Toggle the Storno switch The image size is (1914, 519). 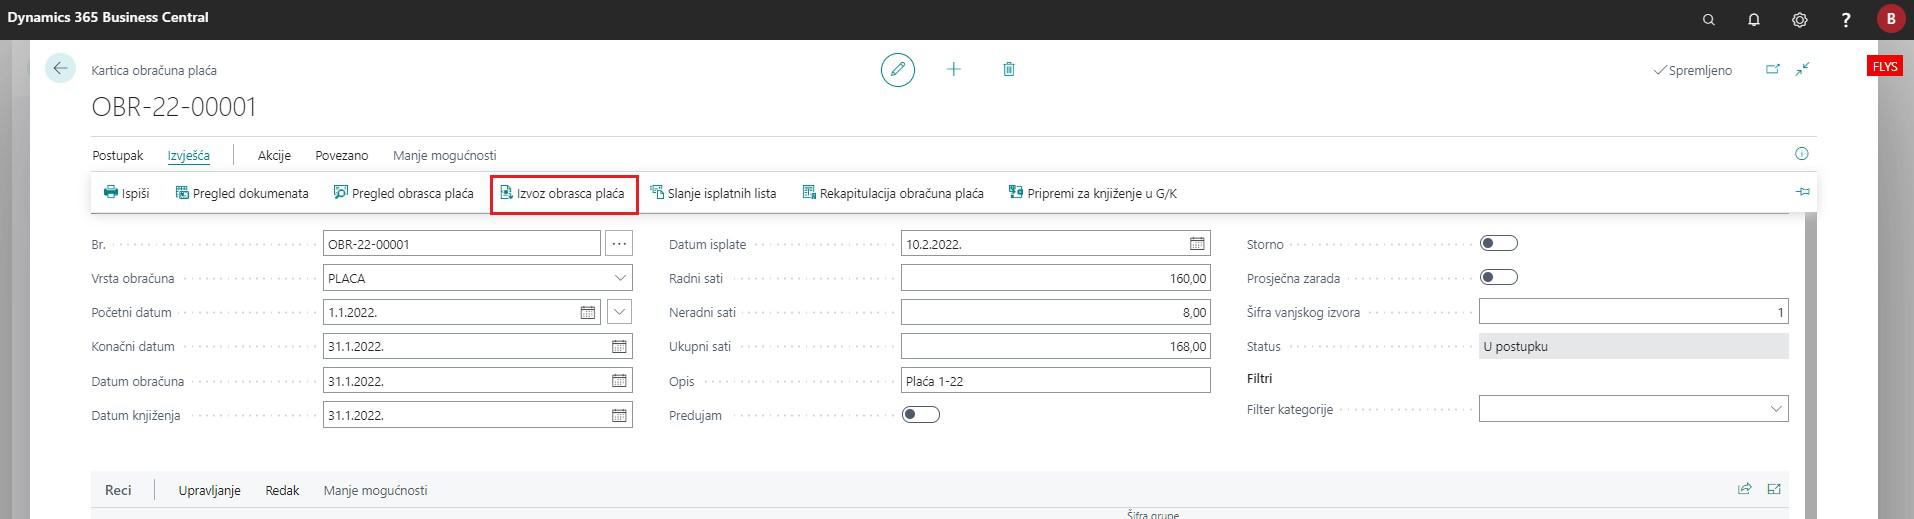[x=1499, y=243]
